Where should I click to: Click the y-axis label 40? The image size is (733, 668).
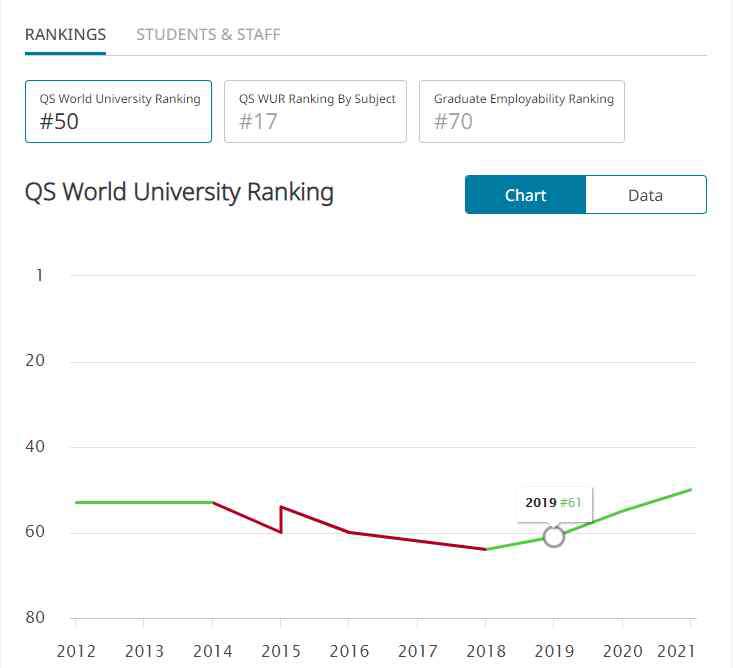(35, 446)
